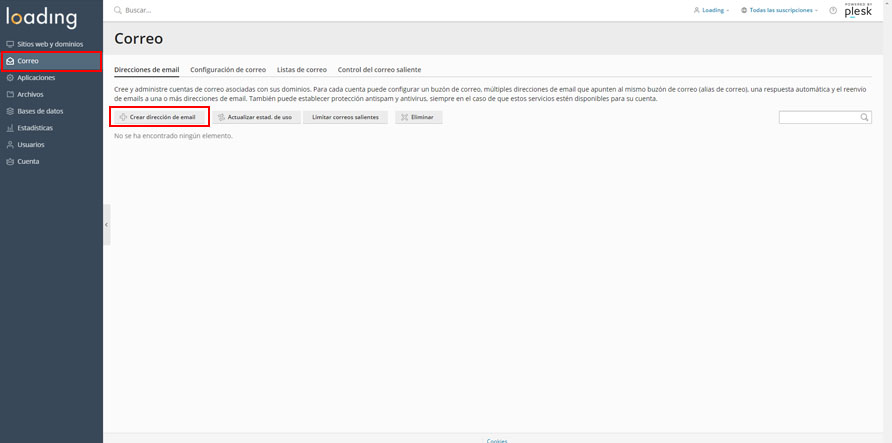Screen dimensions: 892x443
Task: Select Aplicaciones in the sidebar
Action: tap(36, 78)
